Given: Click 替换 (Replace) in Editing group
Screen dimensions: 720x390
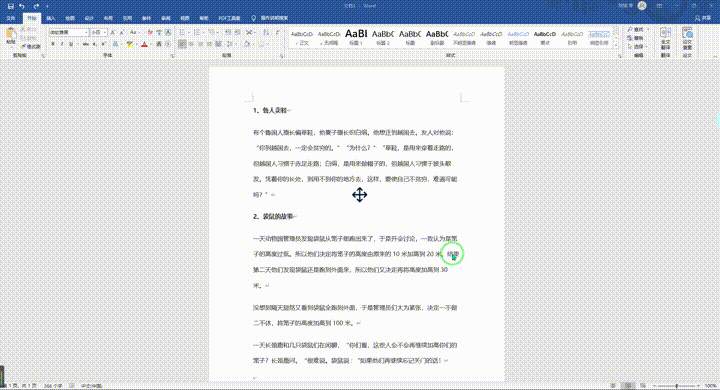Looking at the screenshot, I should [x=636, y=38].
